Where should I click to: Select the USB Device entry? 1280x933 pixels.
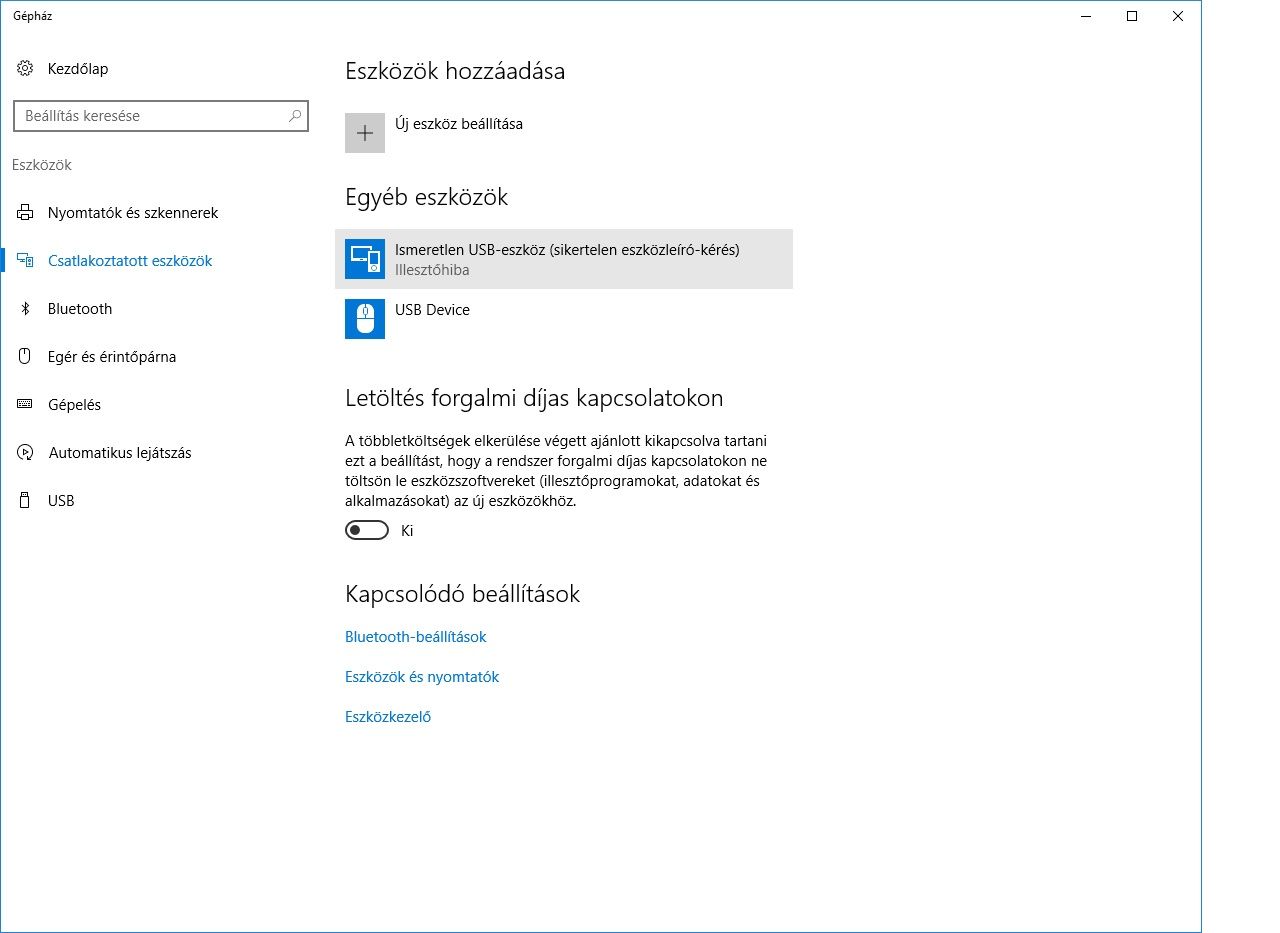(x=564, y=319)
